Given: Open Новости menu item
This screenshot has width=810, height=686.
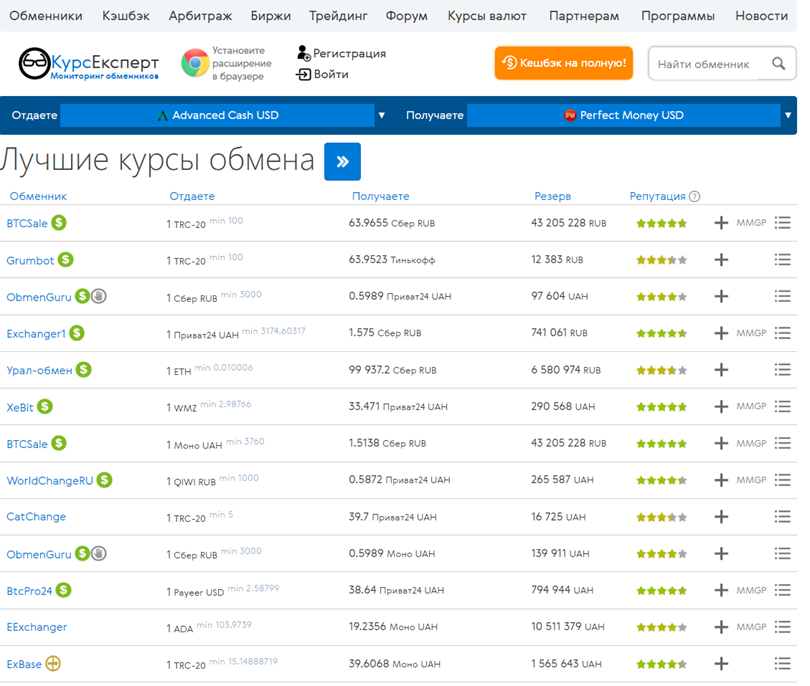Looking at the screenshot, I should [x=762, y=16].
